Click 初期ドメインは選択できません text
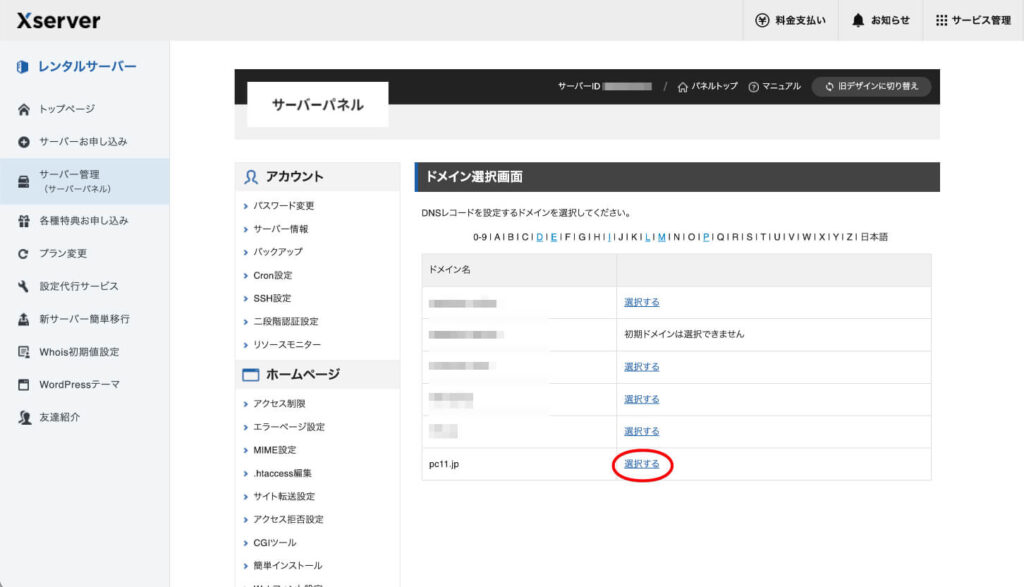Screen dimensions: 1024x587 (x=684, y=334)
